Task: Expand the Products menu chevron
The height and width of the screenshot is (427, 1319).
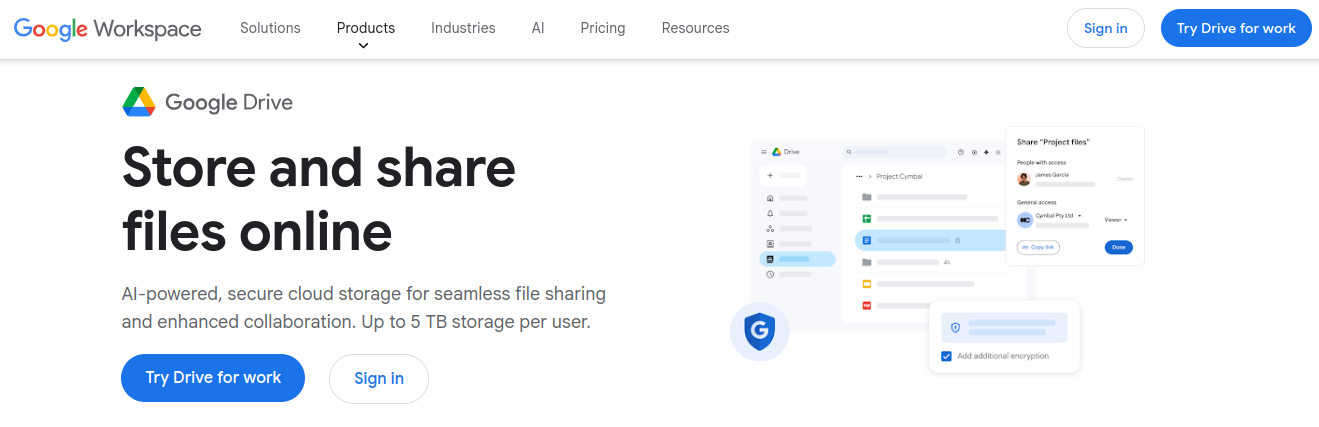Action: tap(363, 46)
